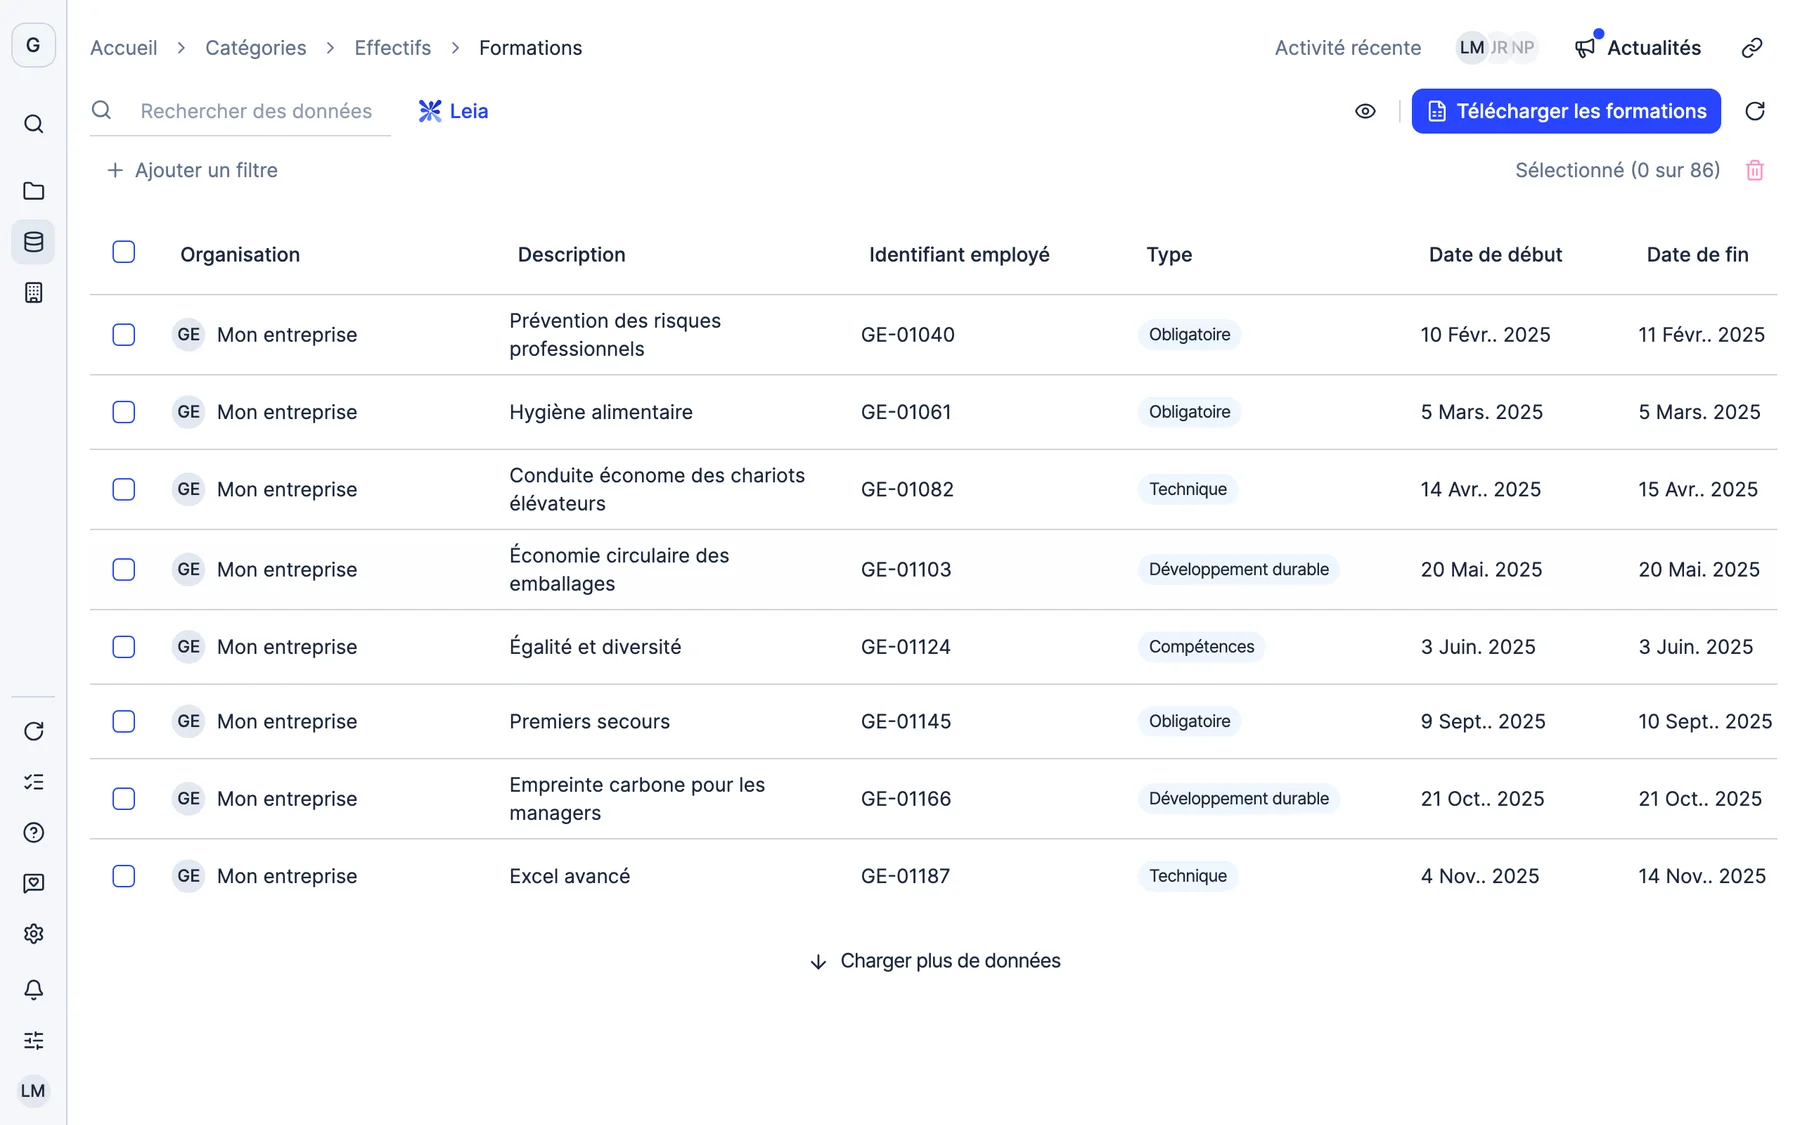
Task: Check the select-all header checkbox
Action: click(x=124, y=252)
